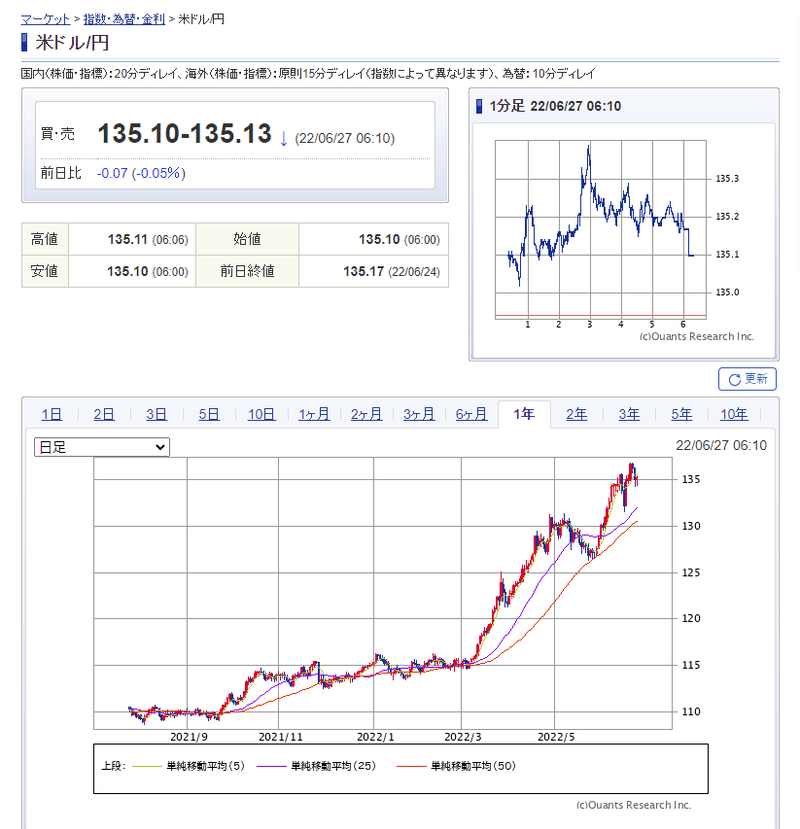The image size is (800, 829).
Task: Switch to the 3日 chart tab
Action: point(156,414)
